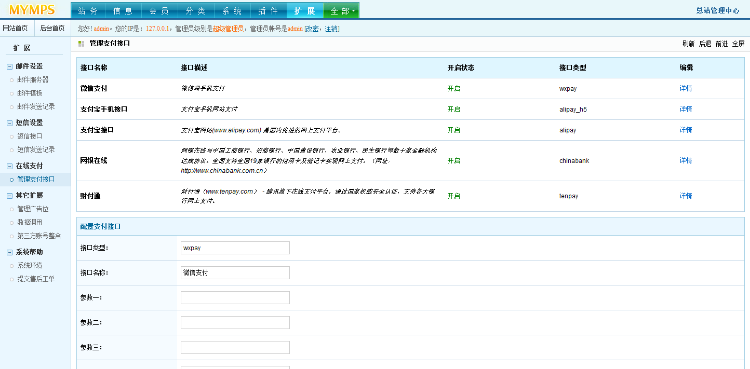Click the alipay_h5 type cell

click(573, 109)
